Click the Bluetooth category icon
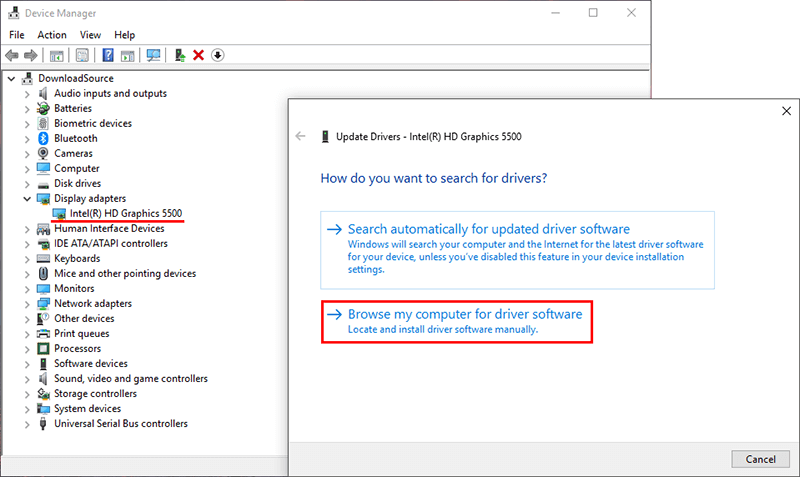The image size is (800, 477). [43, 138]
